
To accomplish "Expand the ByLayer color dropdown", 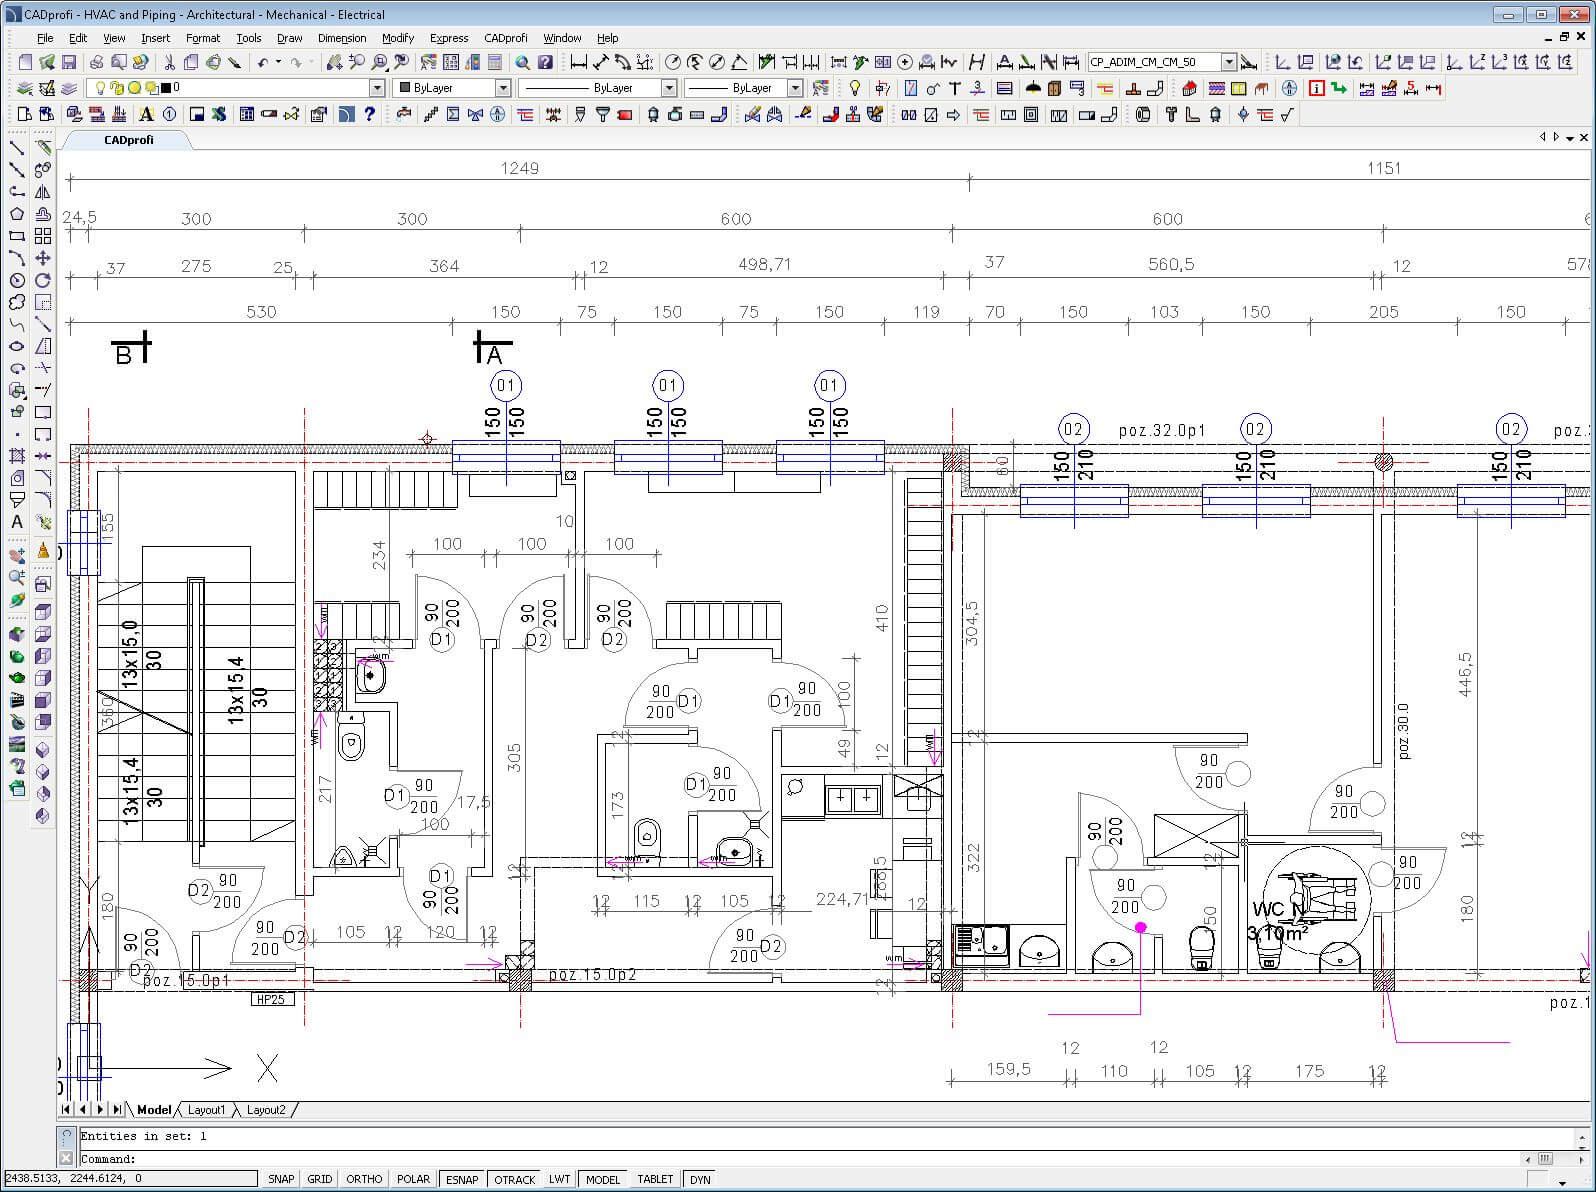I will (503, 88).
